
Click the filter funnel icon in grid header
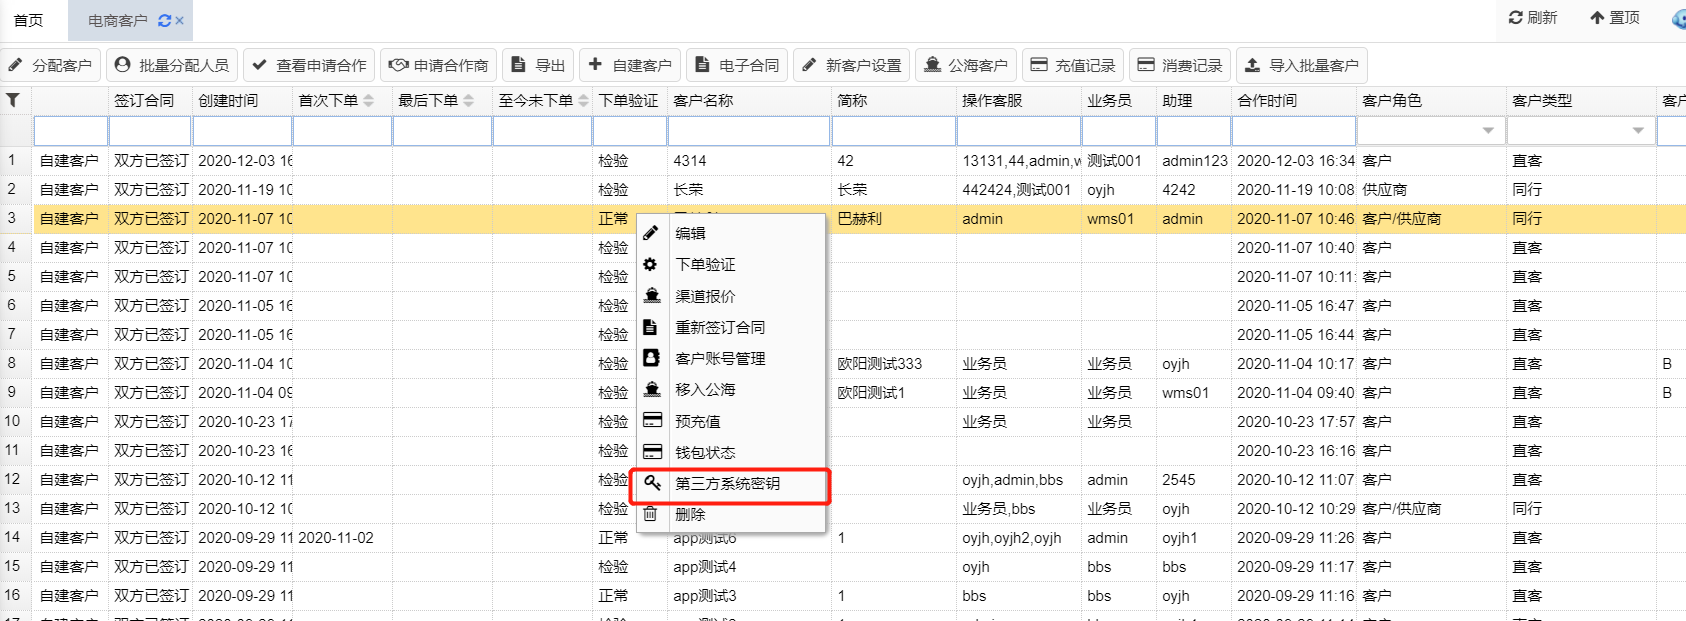[x=13, y=100]
